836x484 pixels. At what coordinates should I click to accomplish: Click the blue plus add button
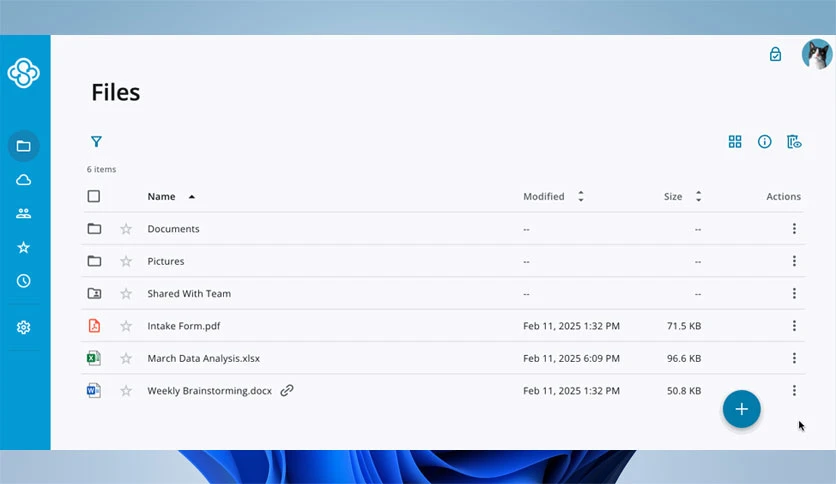click(x=742, y=409)
